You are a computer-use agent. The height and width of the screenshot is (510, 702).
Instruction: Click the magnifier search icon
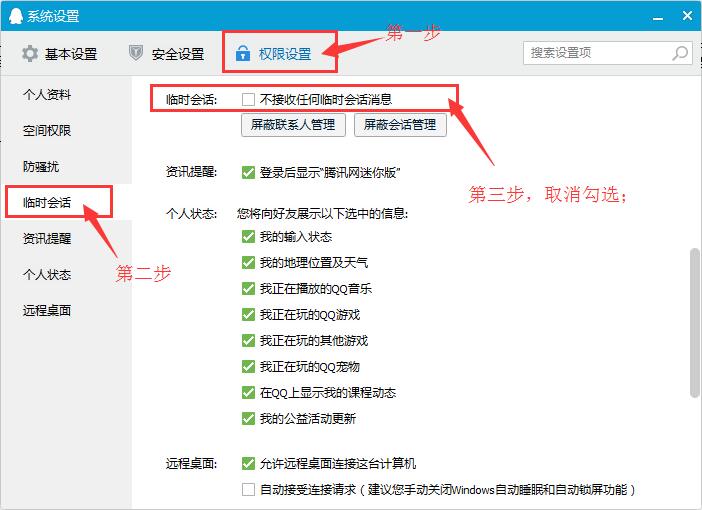click(x=680, y=53)
